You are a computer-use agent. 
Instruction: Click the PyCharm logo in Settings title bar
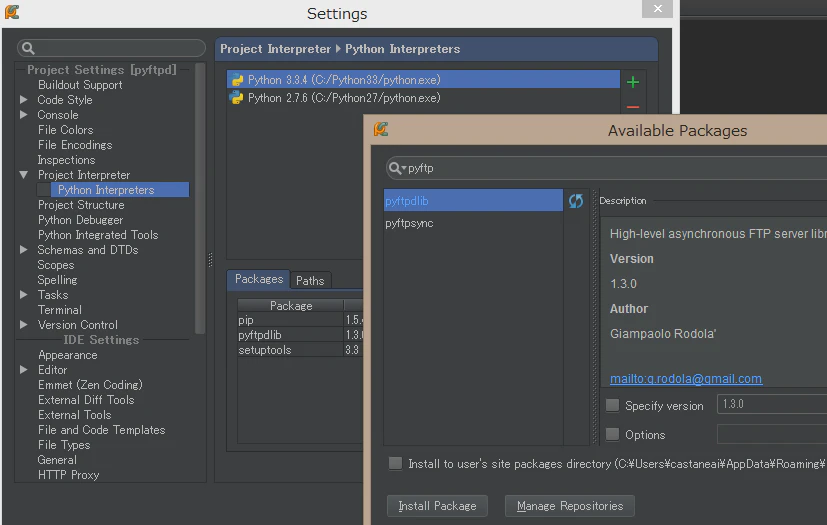[x=12, y=12]
